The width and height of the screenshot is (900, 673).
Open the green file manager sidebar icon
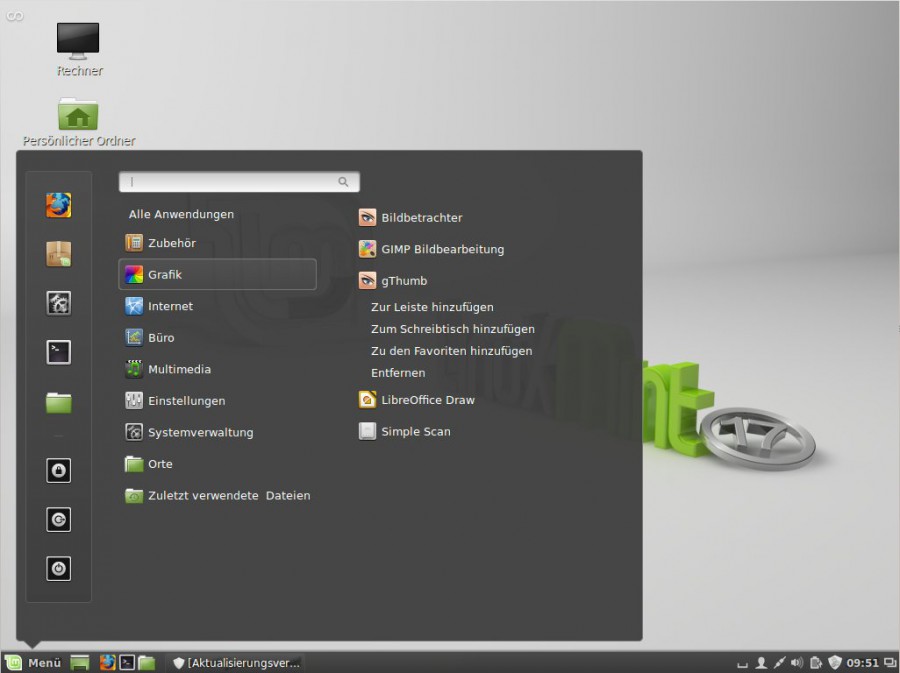pos(58,401)
